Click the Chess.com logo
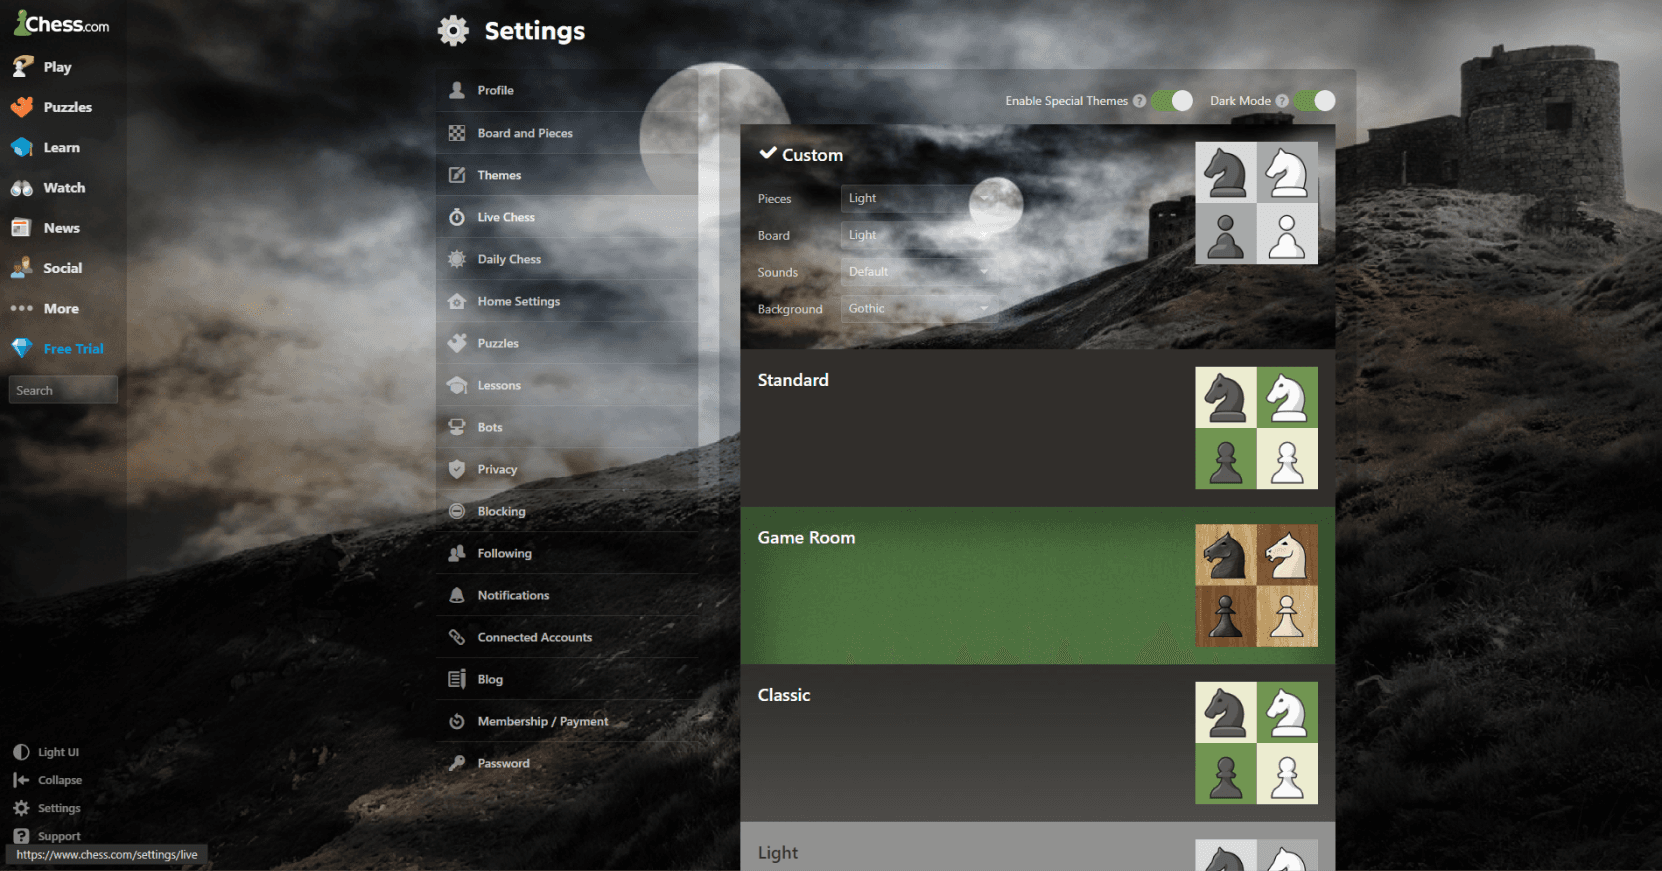This screenshot has height=871, width=1662. (x=62, y=24)
